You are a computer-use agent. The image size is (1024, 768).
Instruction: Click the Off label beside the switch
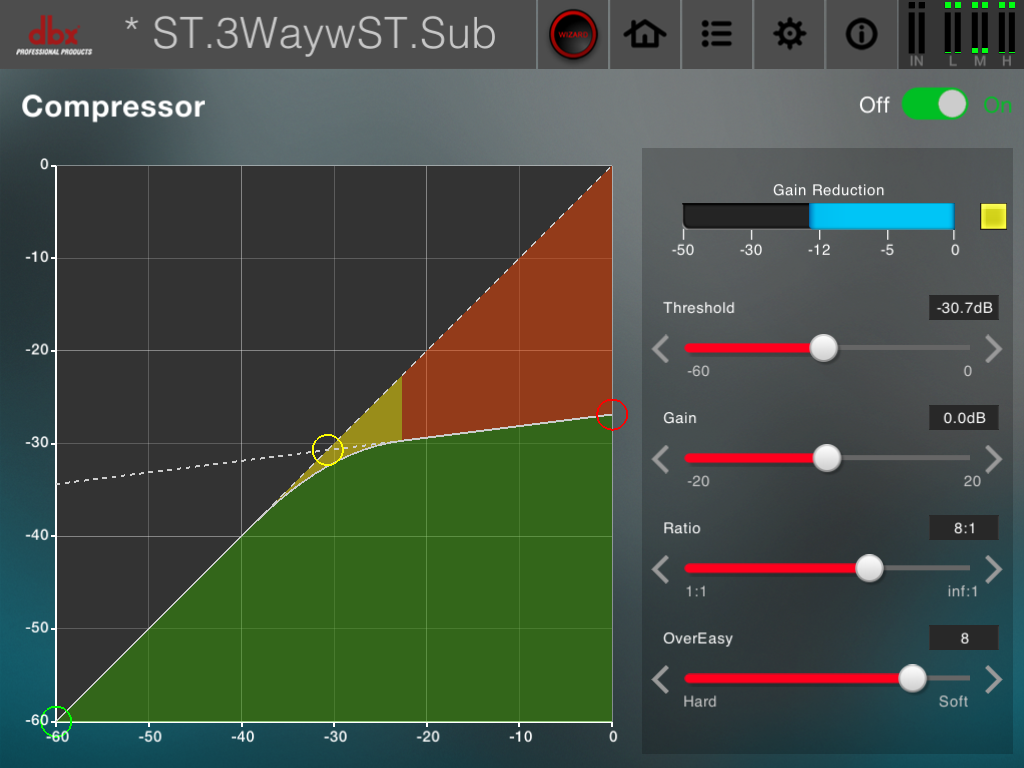click(x=874, y=104)
